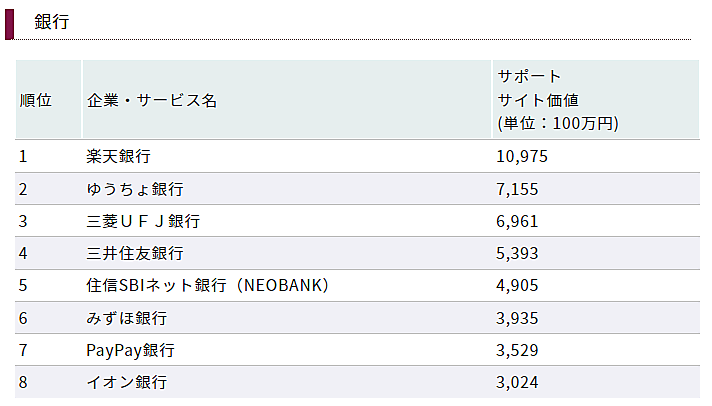Click the value 7,155
Screen dimensions: 712x406
point(518,189)
